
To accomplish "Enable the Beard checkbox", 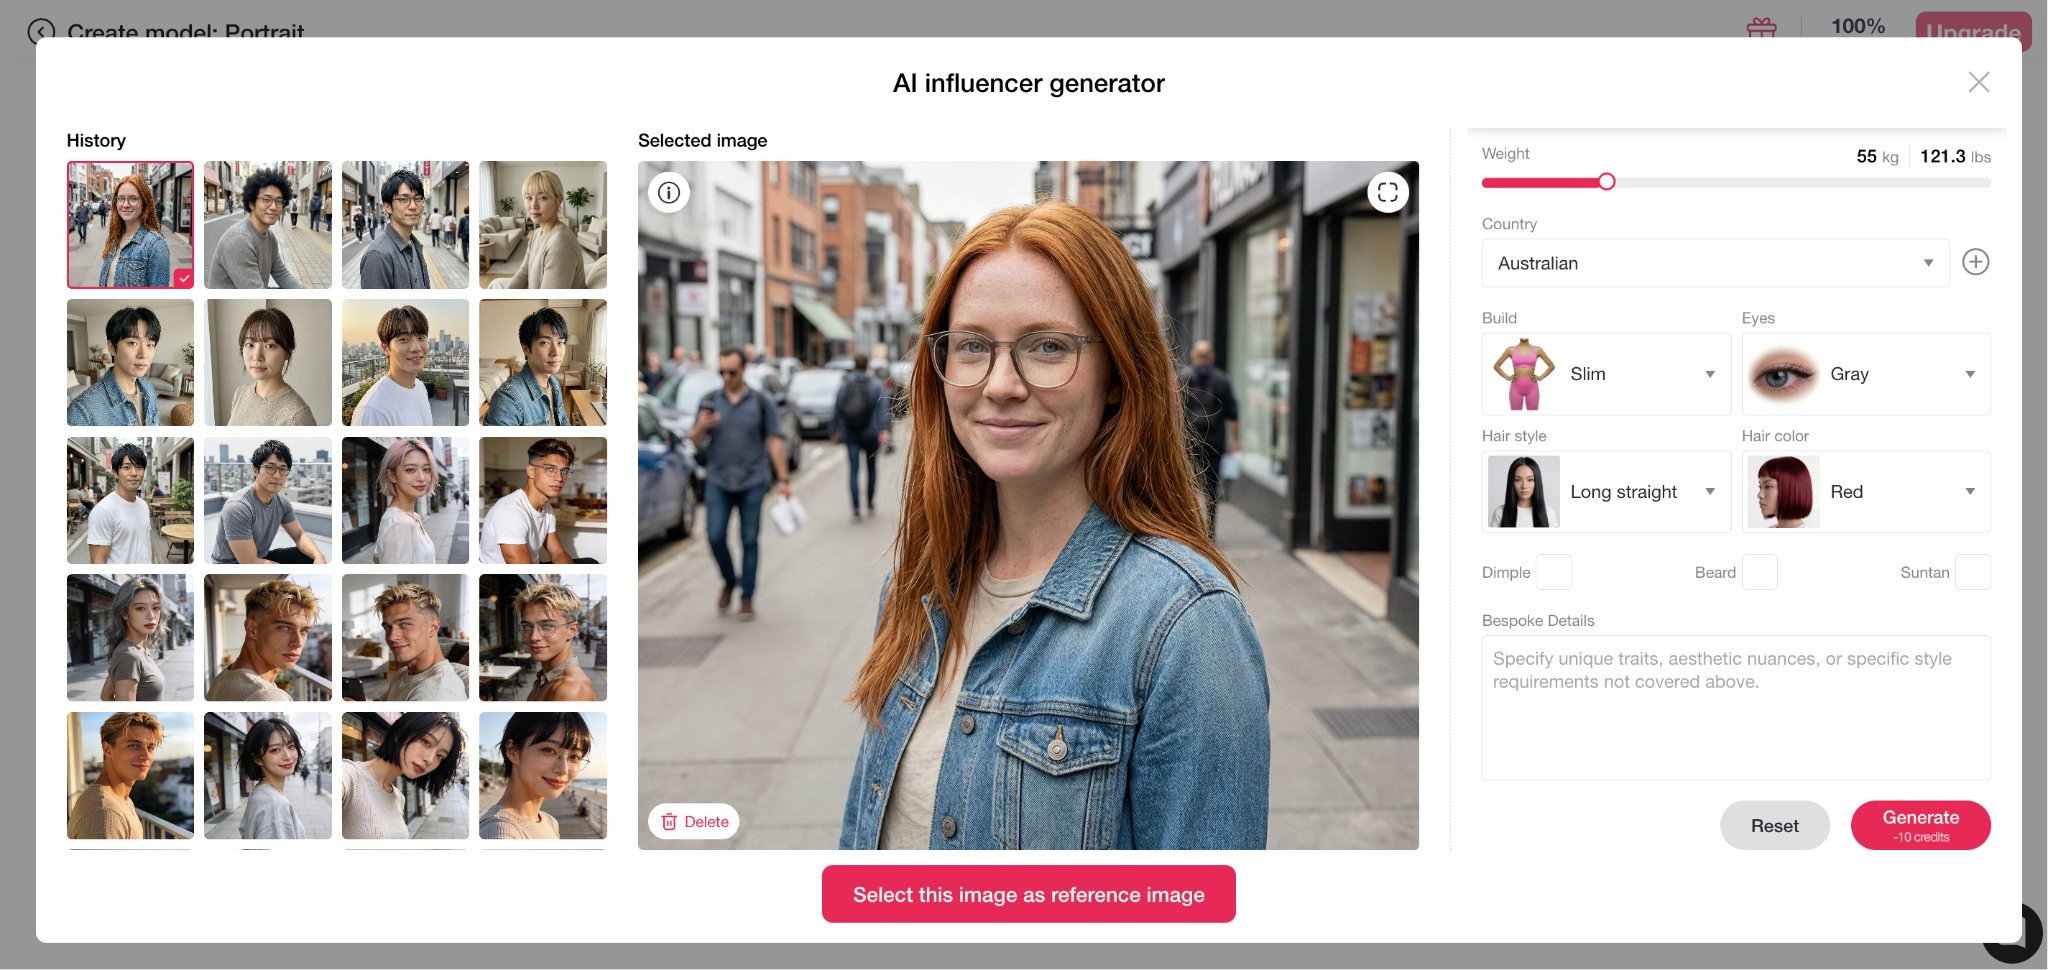I will pos(1759,572).
